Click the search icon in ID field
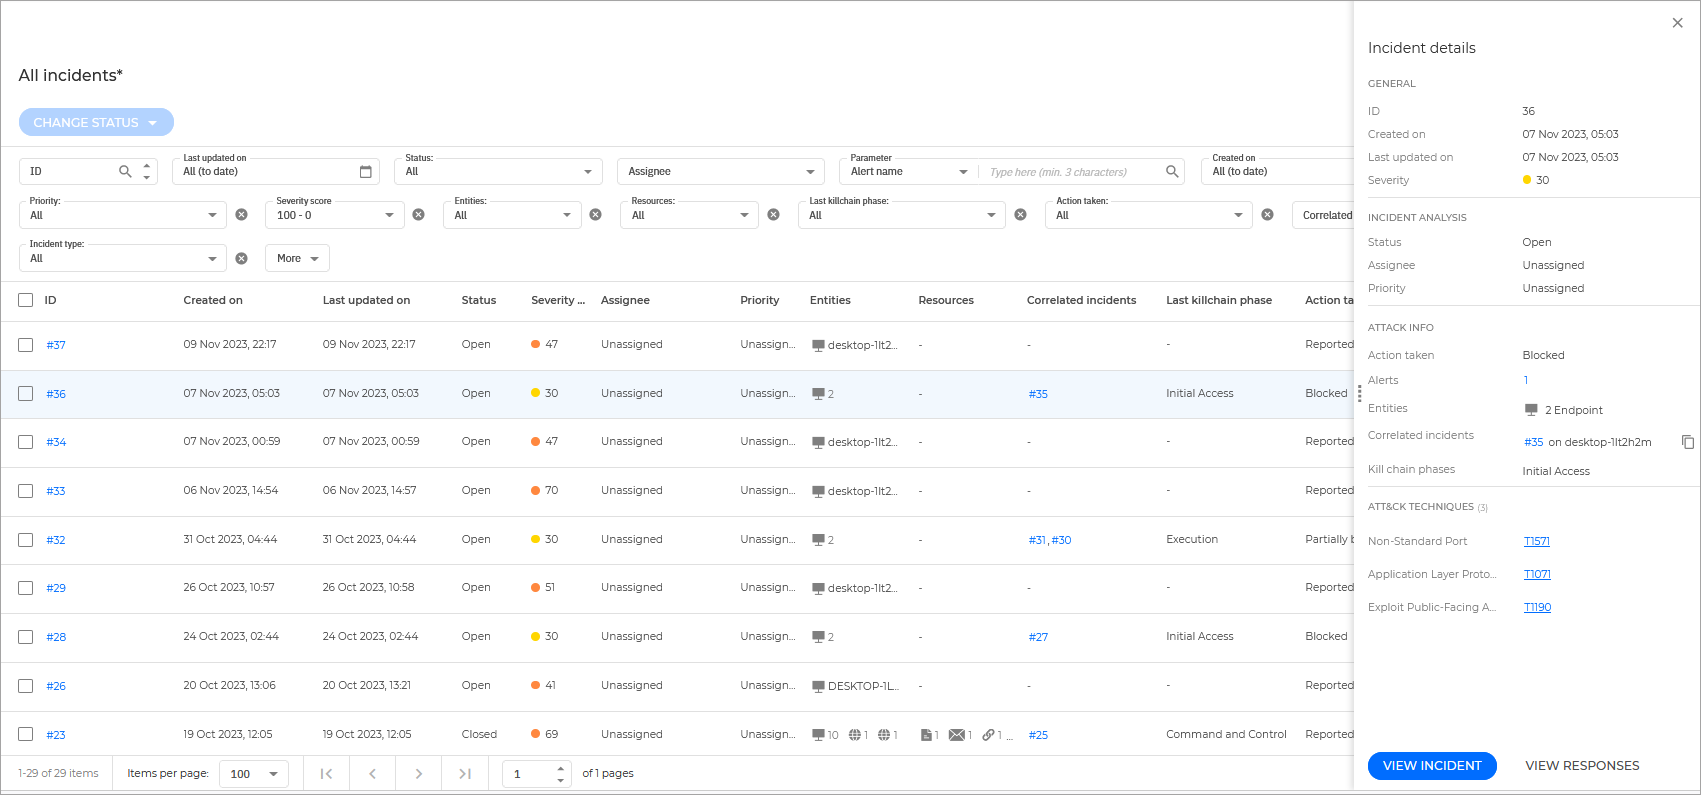1701x795 pixels. point(125,172)
